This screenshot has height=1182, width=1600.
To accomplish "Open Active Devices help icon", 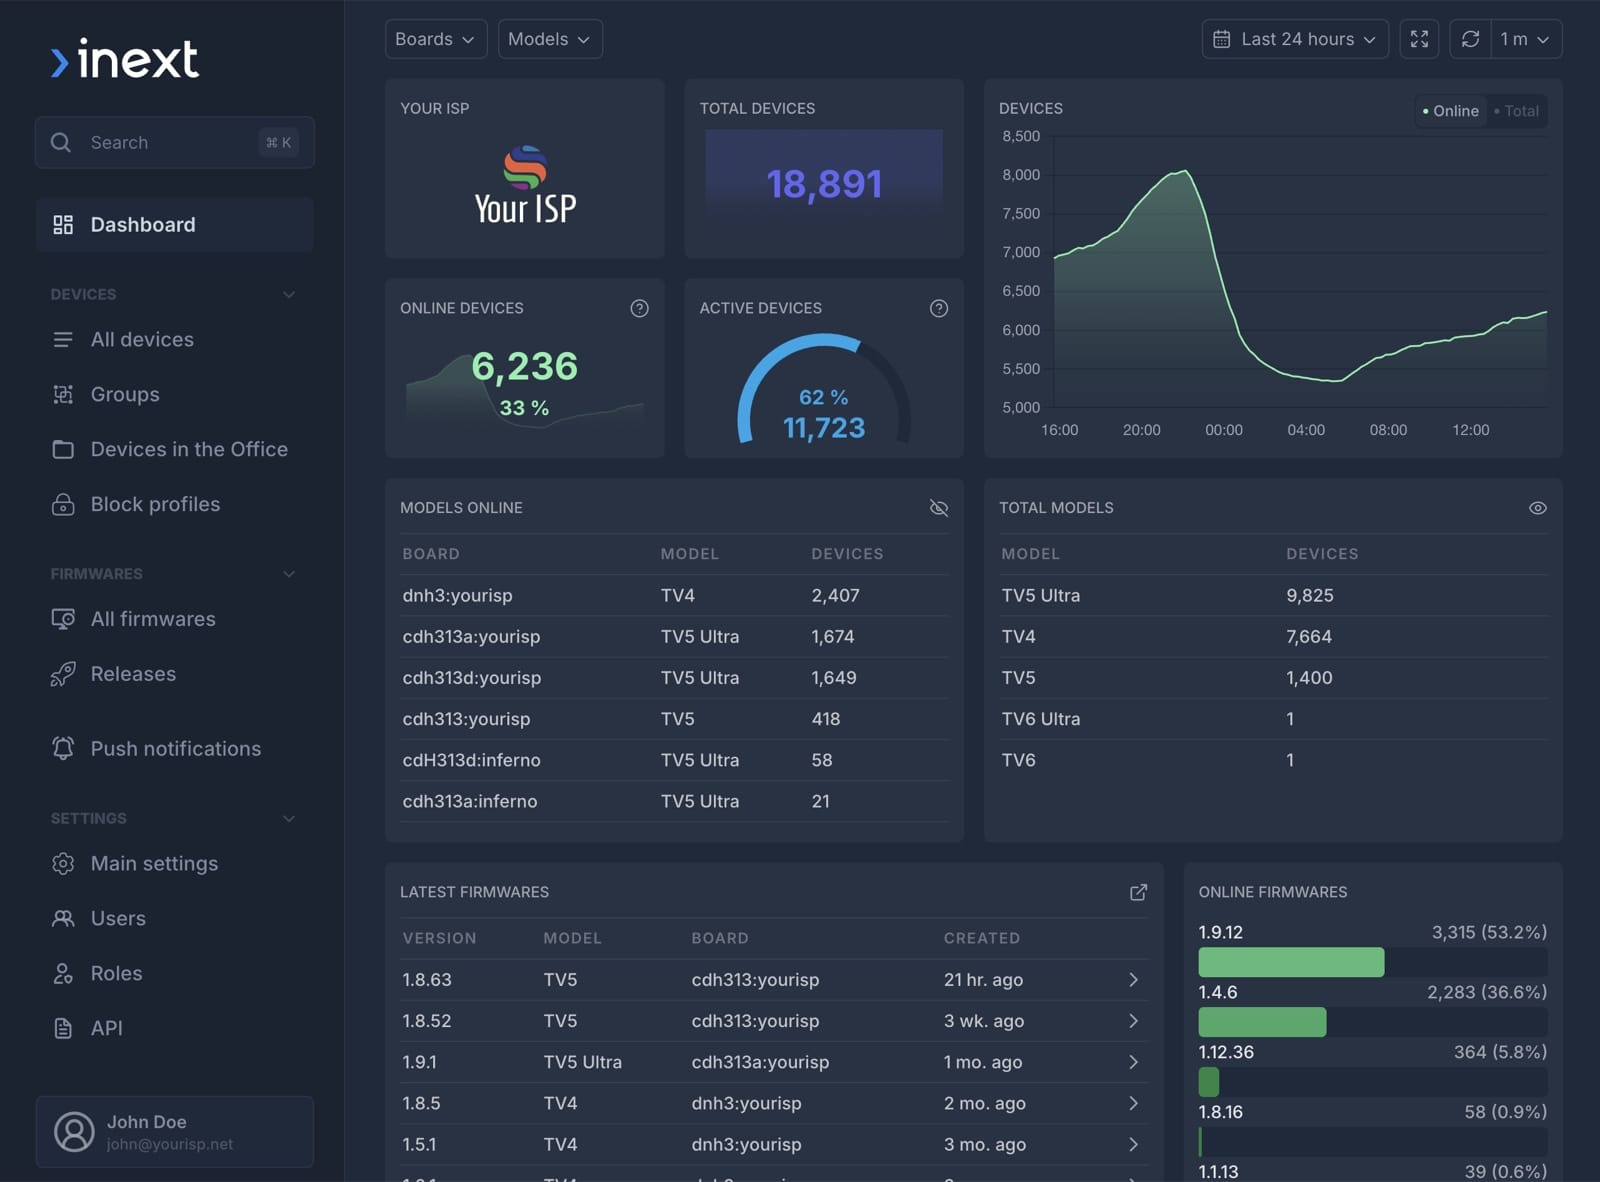I will coord(938,308).
